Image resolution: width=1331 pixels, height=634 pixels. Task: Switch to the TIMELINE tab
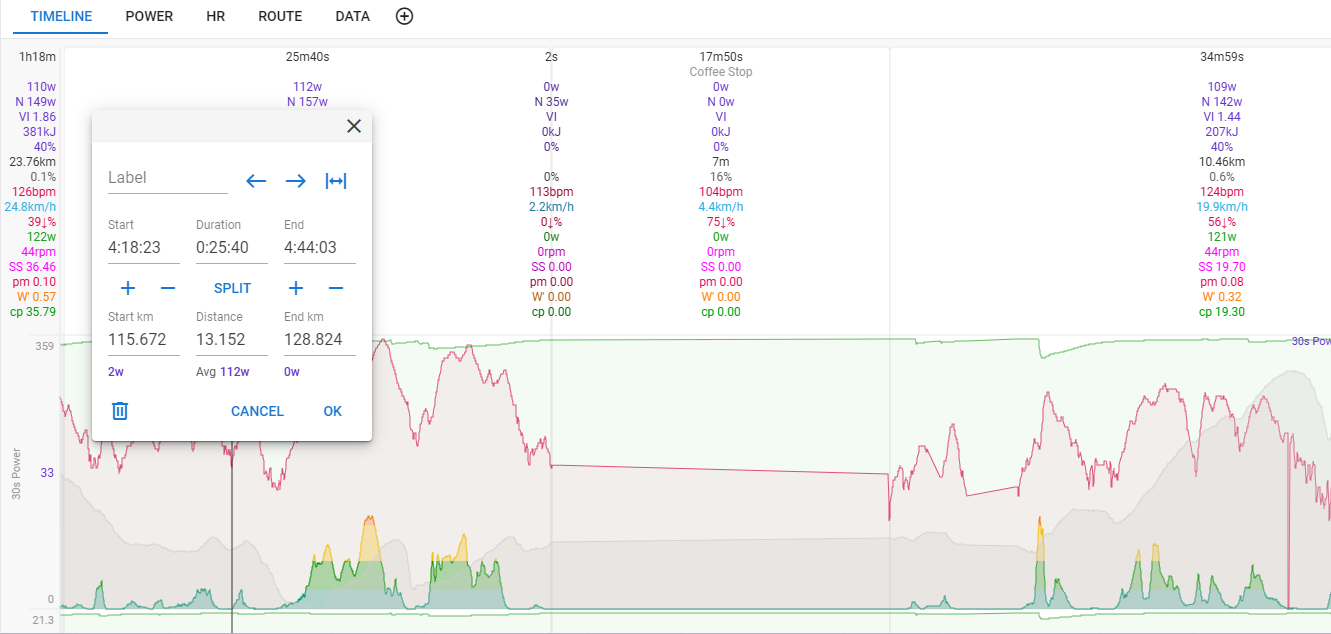click(x=61, y=17)
